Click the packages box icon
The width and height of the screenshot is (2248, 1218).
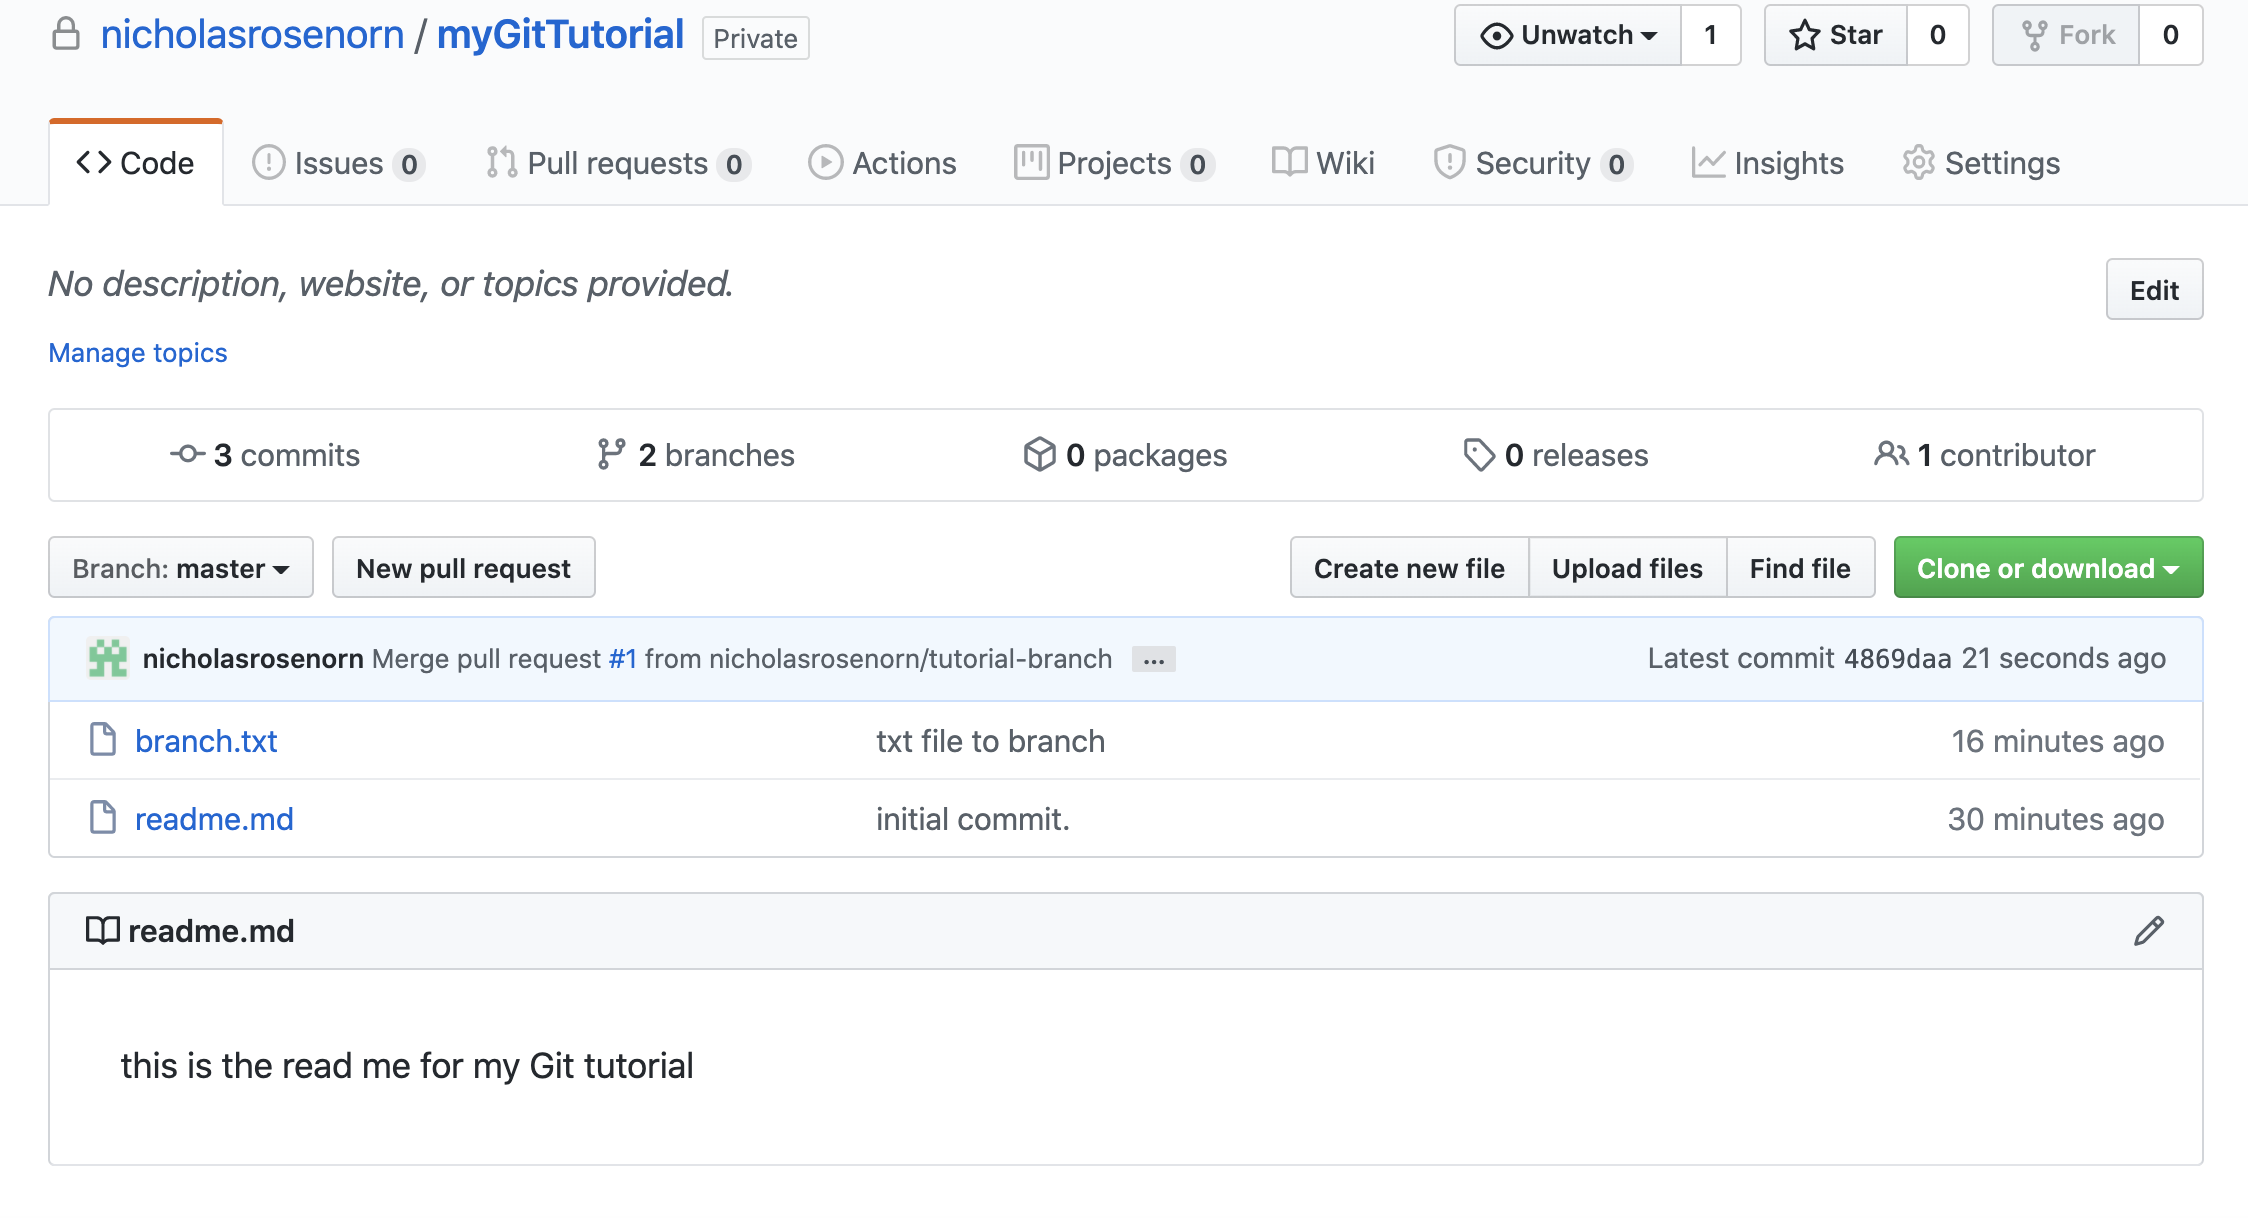point(1039,454)
